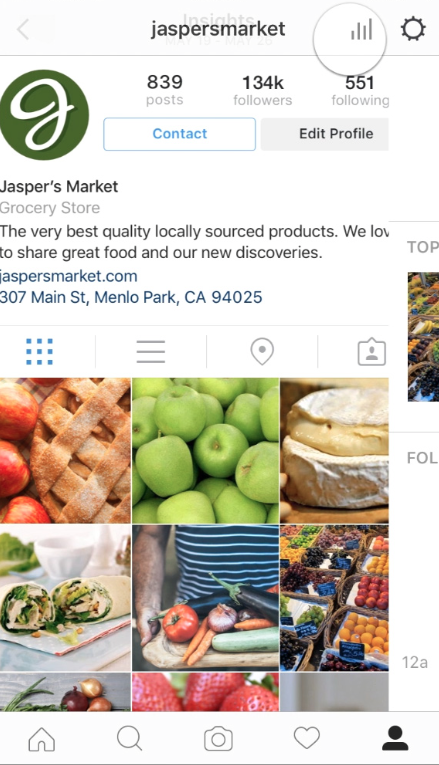Screen dimensions: 439x765
Task: Open the activity heart tab
Action: pyautogui.click(x=307, y=738)
